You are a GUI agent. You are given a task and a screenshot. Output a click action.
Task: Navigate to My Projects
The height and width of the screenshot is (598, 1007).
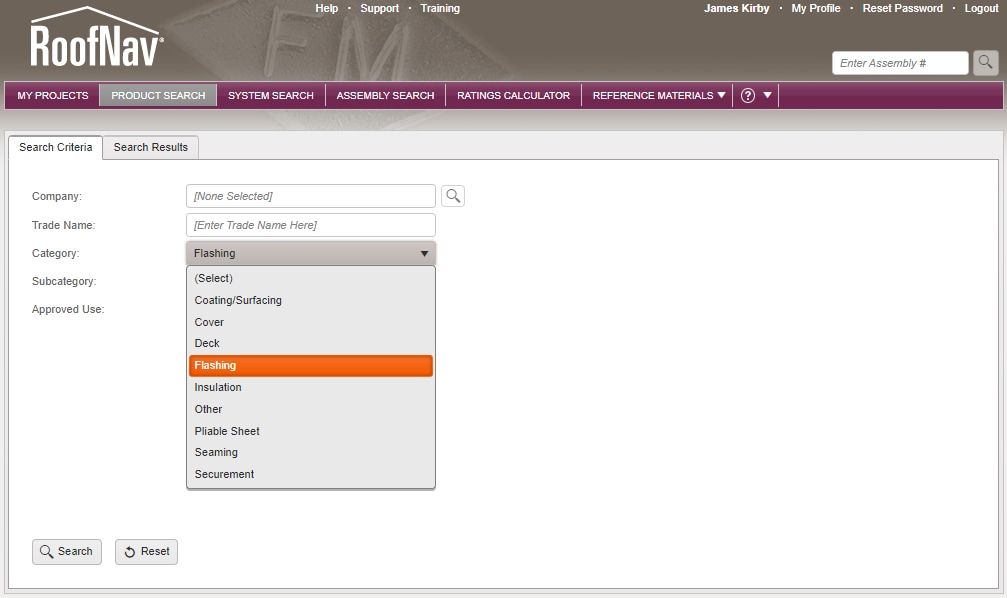coord(53,96)
